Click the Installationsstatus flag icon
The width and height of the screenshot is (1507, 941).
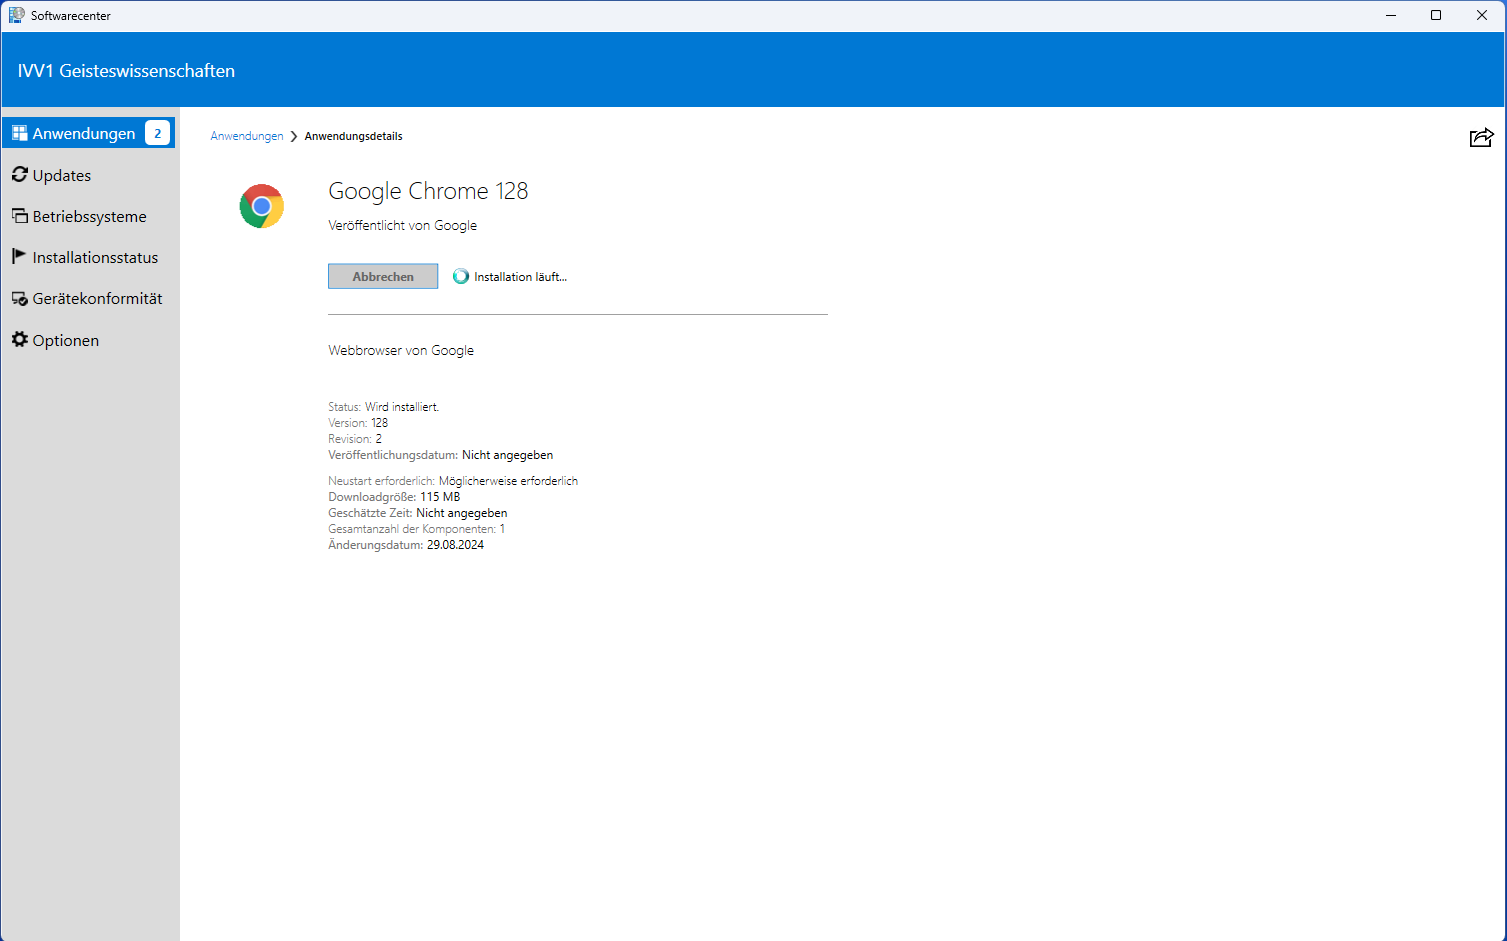19,257
